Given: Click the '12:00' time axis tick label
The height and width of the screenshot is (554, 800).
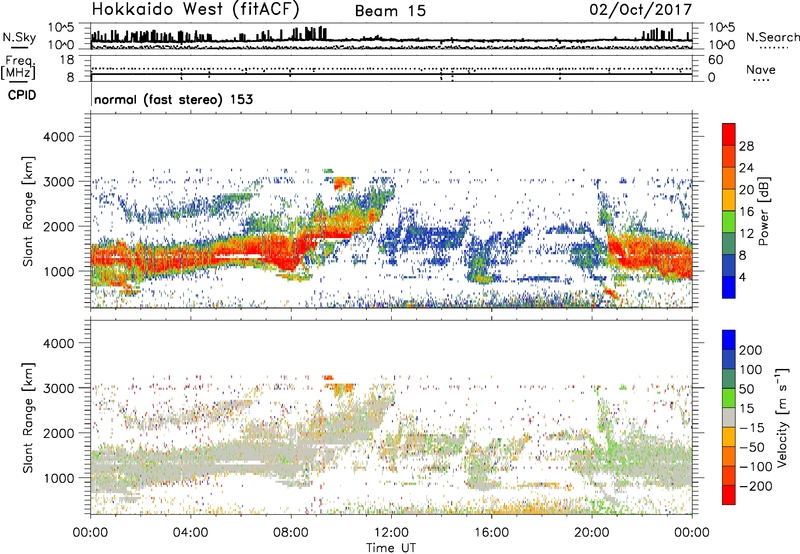Looking at the screenshot, I should click(x=391, y=533).
